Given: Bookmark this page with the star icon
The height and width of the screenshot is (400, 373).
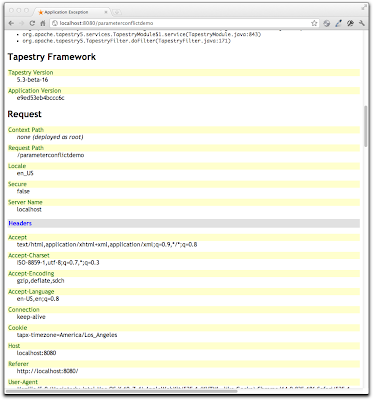Looking at the screenshot, I should coord(314,23).
